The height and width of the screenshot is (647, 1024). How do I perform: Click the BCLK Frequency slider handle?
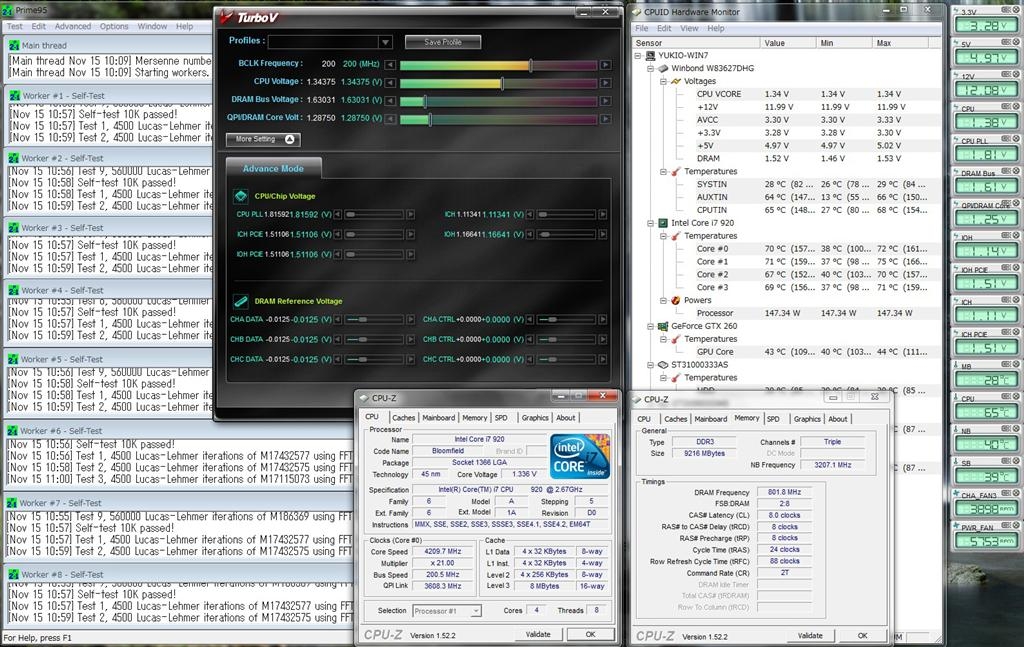click(x=530, y=65)
